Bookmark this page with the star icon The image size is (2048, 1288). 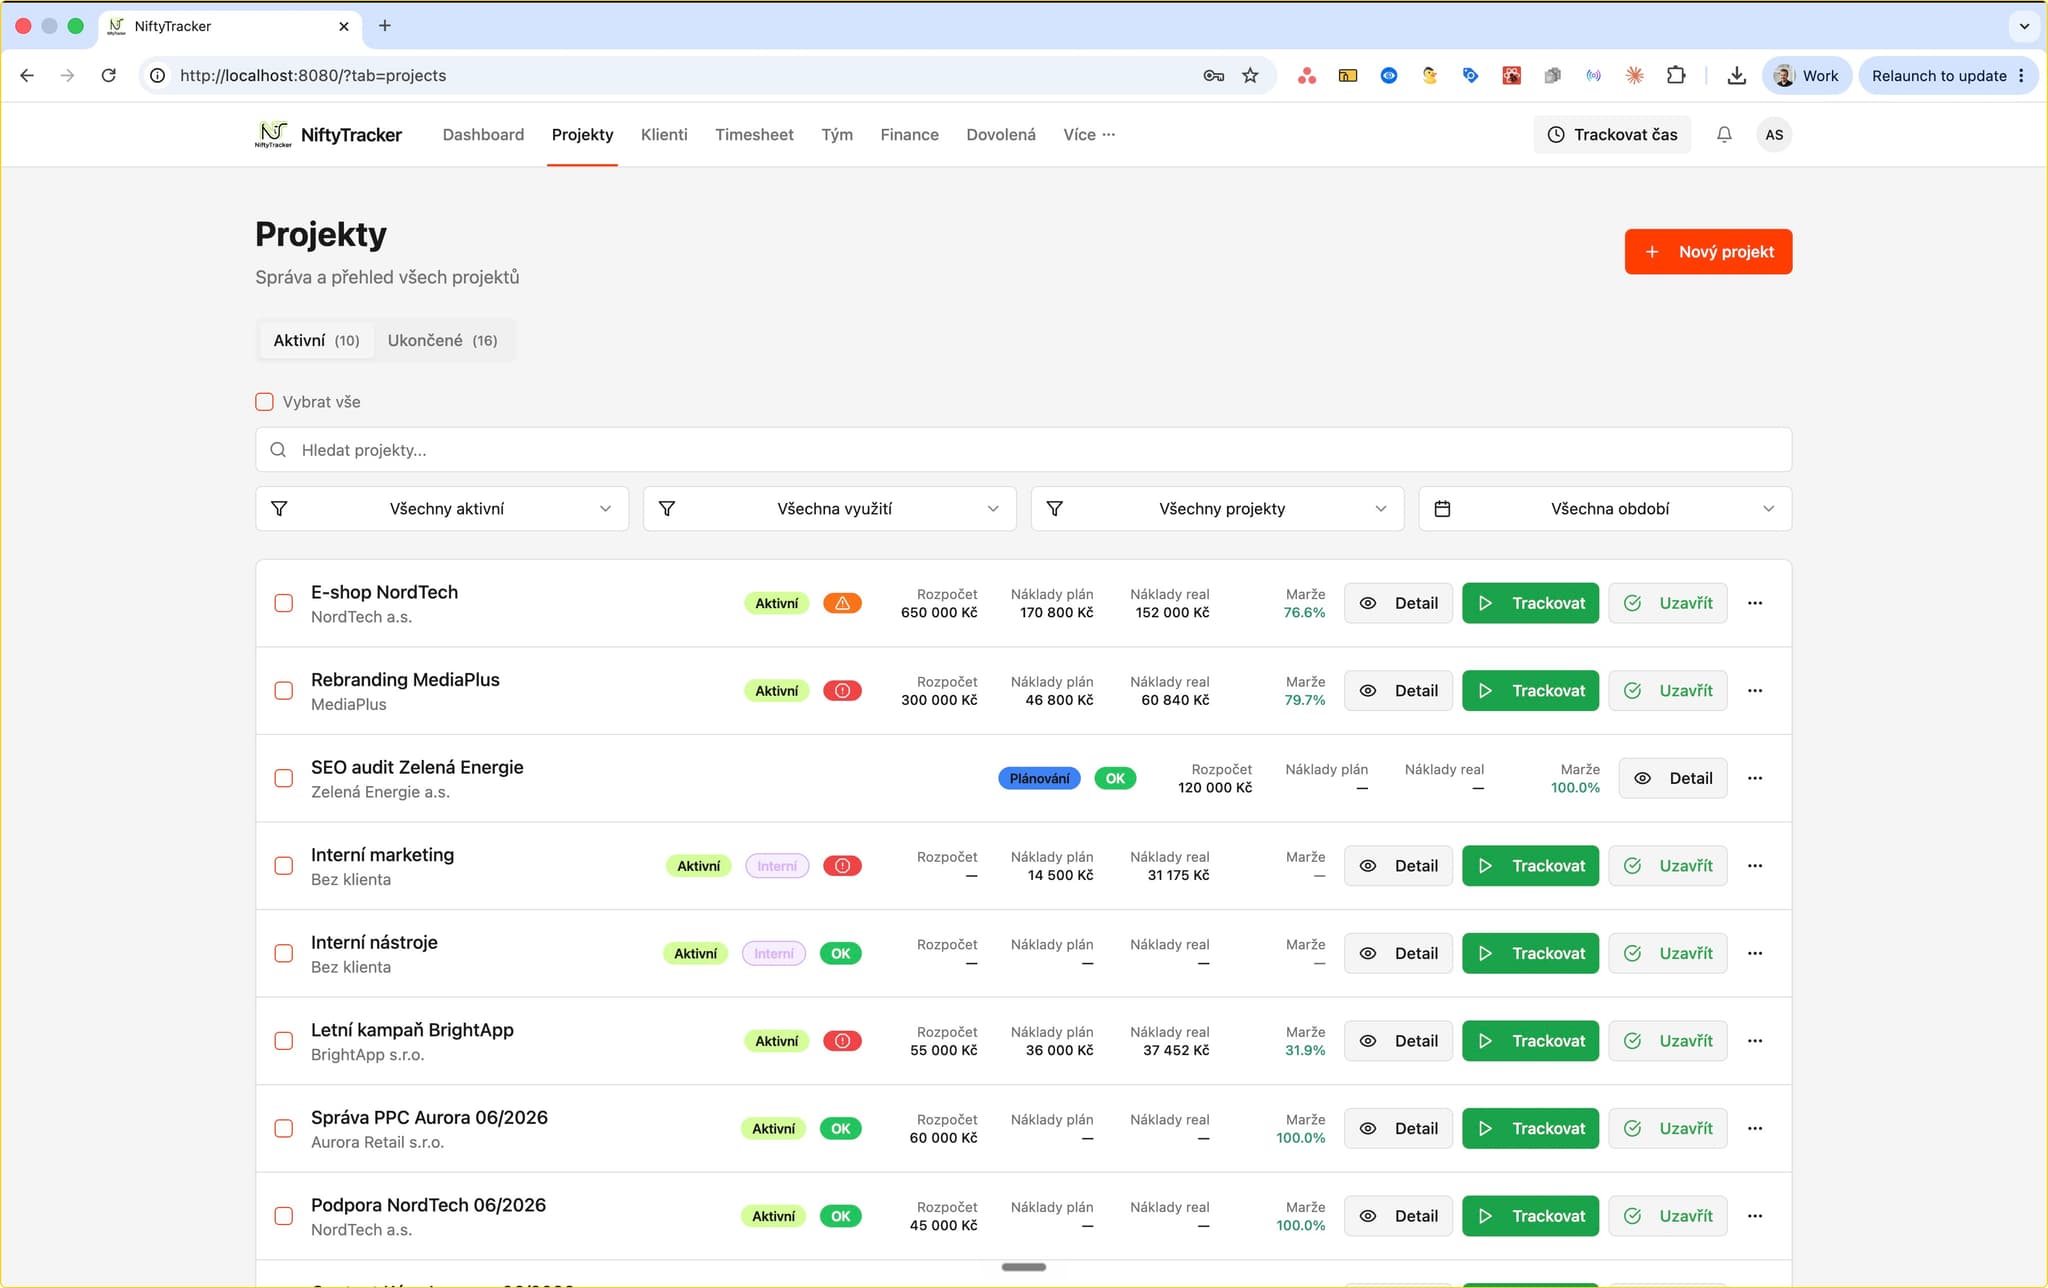point(1250,75)
